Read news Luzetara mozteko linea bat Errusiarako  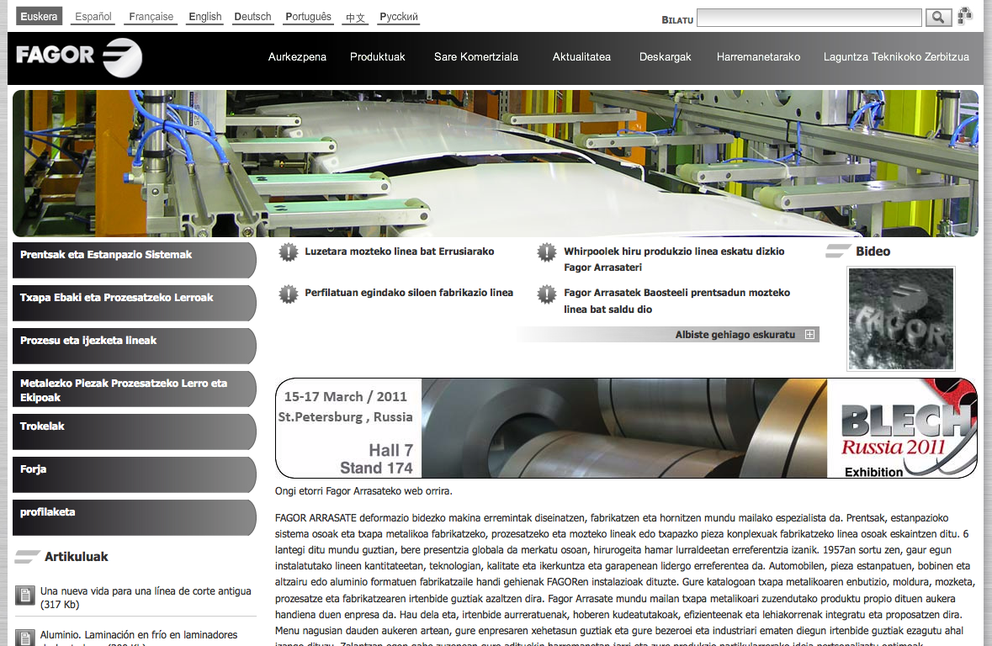pyautogui.click(x=399, y=251)
